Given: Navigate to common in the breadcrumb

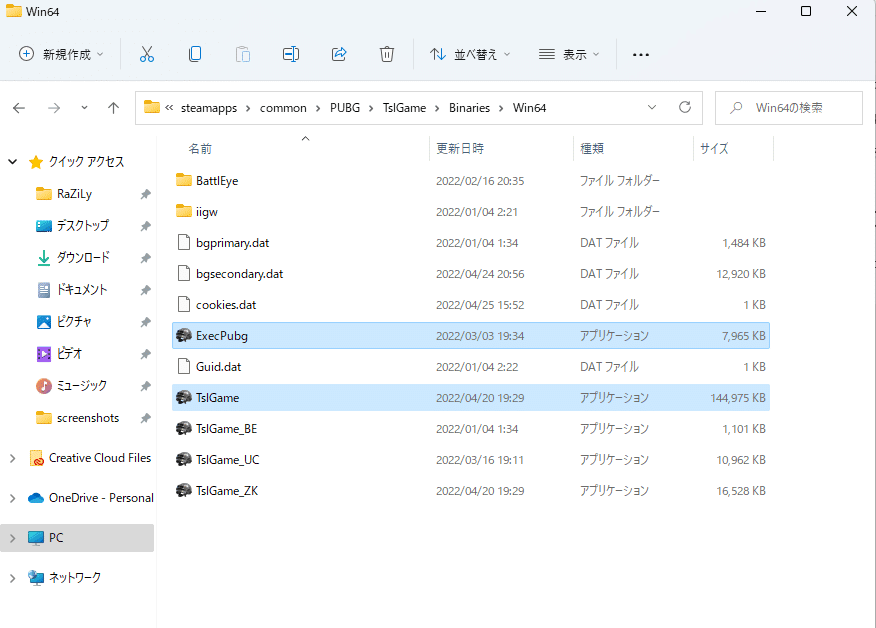Looking at the screenshot, I should [x=283, y=108].
